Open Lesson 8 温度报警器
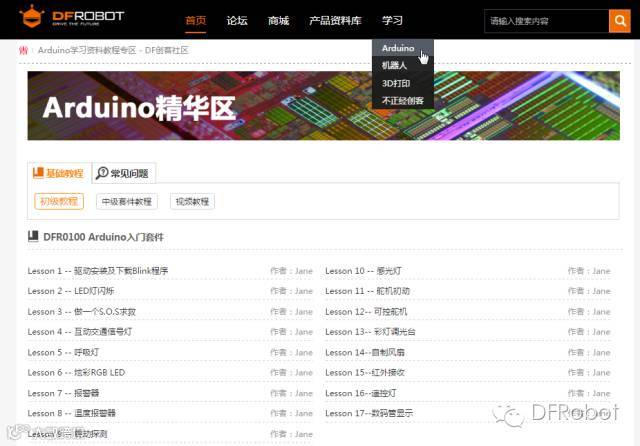This screenshot has height=446, width=640. point(71,413)
